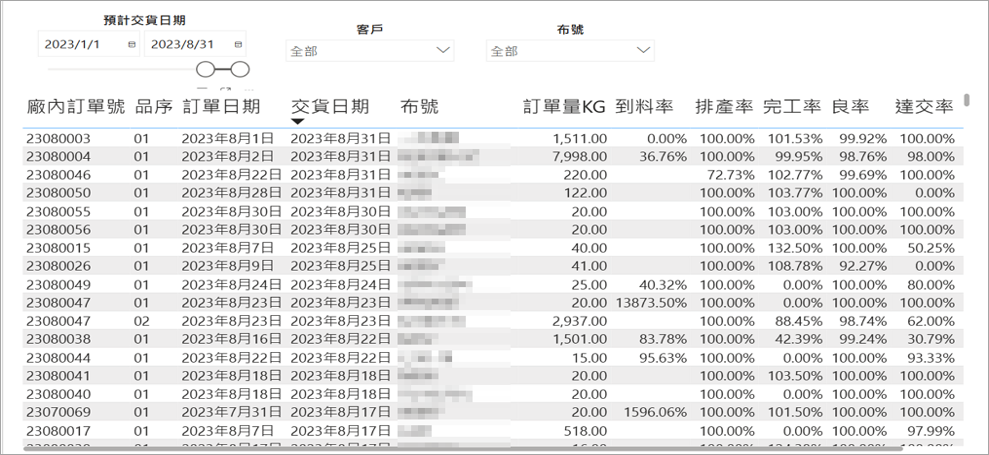
Task: Click order quantity 1,511.00
Action: pyautogui.click(x=580, y=138)
